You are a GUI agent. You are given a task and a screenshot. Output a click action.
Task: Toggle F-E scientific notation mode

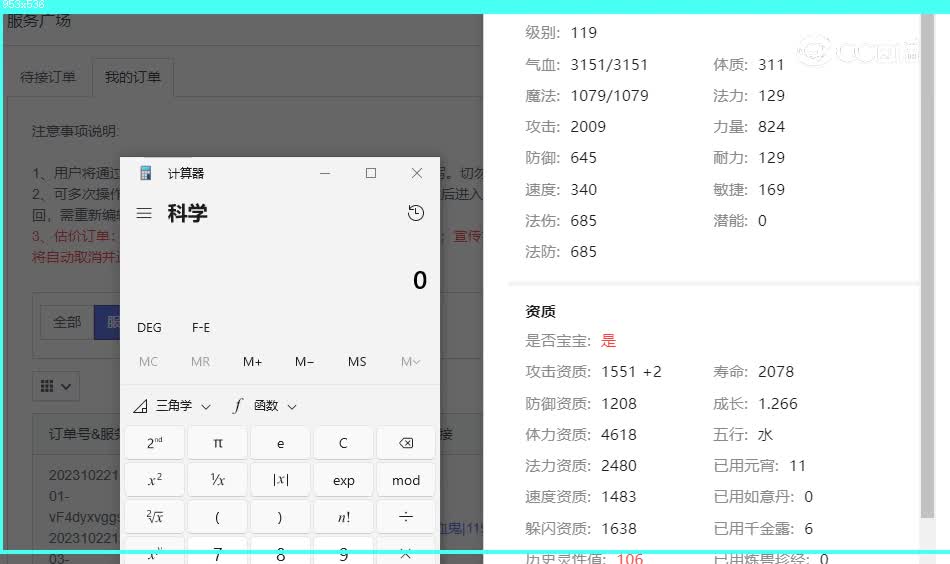pyautogui.click(x=201, y=328)
